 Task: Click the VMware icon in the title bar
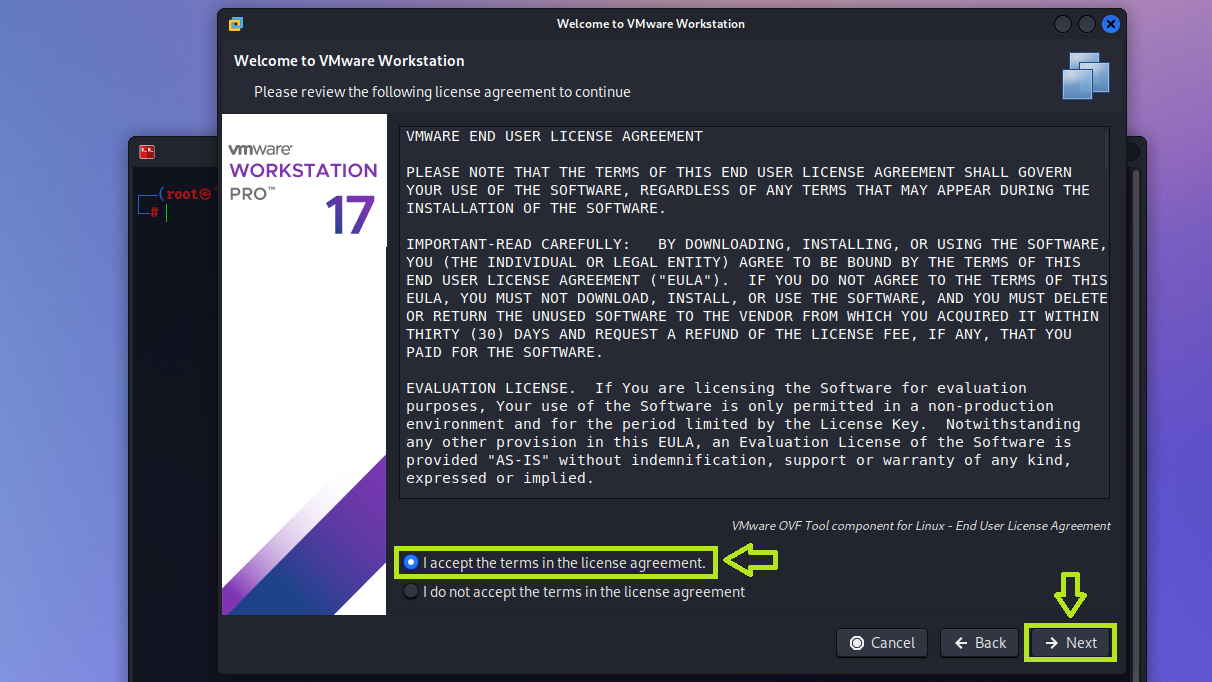[x=236, y=24]
